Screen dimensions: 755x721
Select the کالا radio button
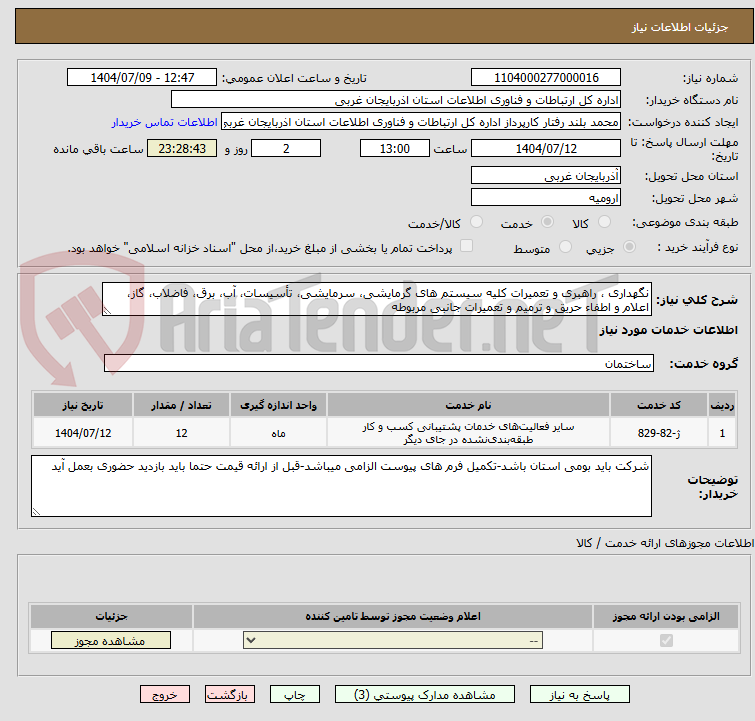point(604,222)
